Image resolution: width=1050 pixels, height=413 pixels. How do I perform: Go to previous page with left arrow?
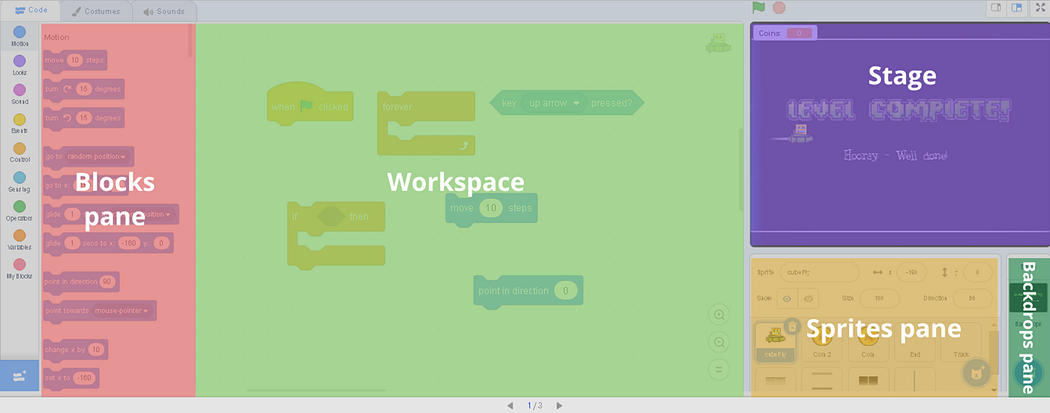510,406
